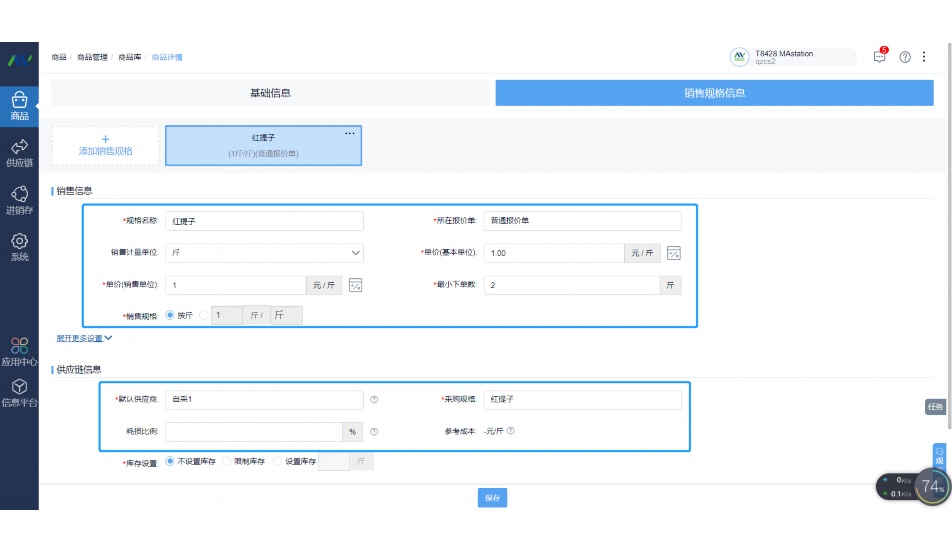Select 不设置库存 radio option
Image resolution: width=952 pixels, height=552 pixels.
click(170, 461)
